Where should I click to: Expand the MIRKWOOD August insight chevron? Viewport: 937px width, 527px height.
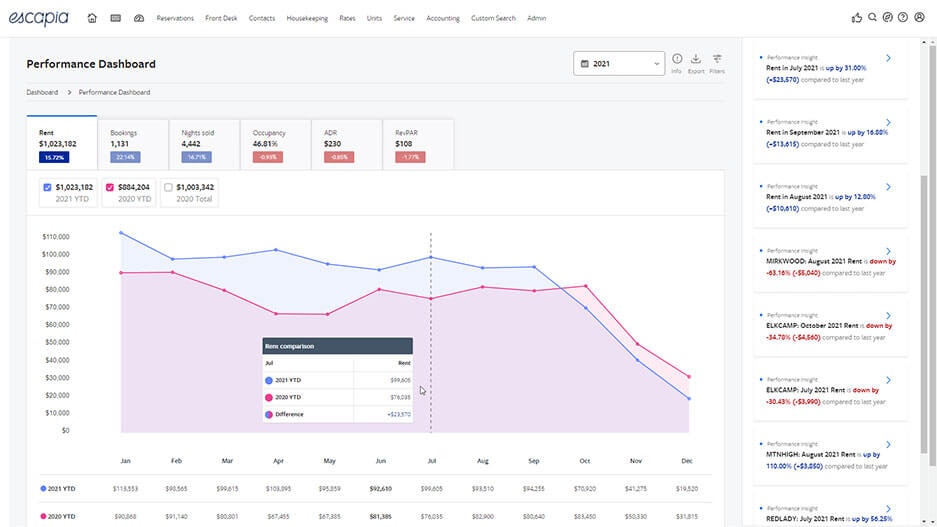889,251
